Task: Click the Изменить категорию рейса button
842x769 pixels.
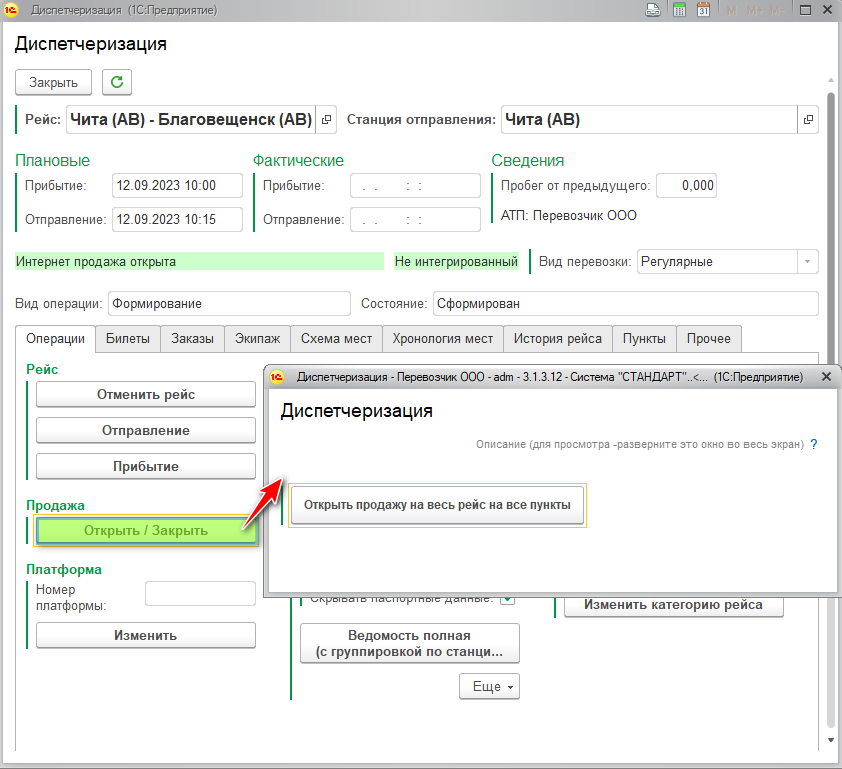Action: pos(673,605)
